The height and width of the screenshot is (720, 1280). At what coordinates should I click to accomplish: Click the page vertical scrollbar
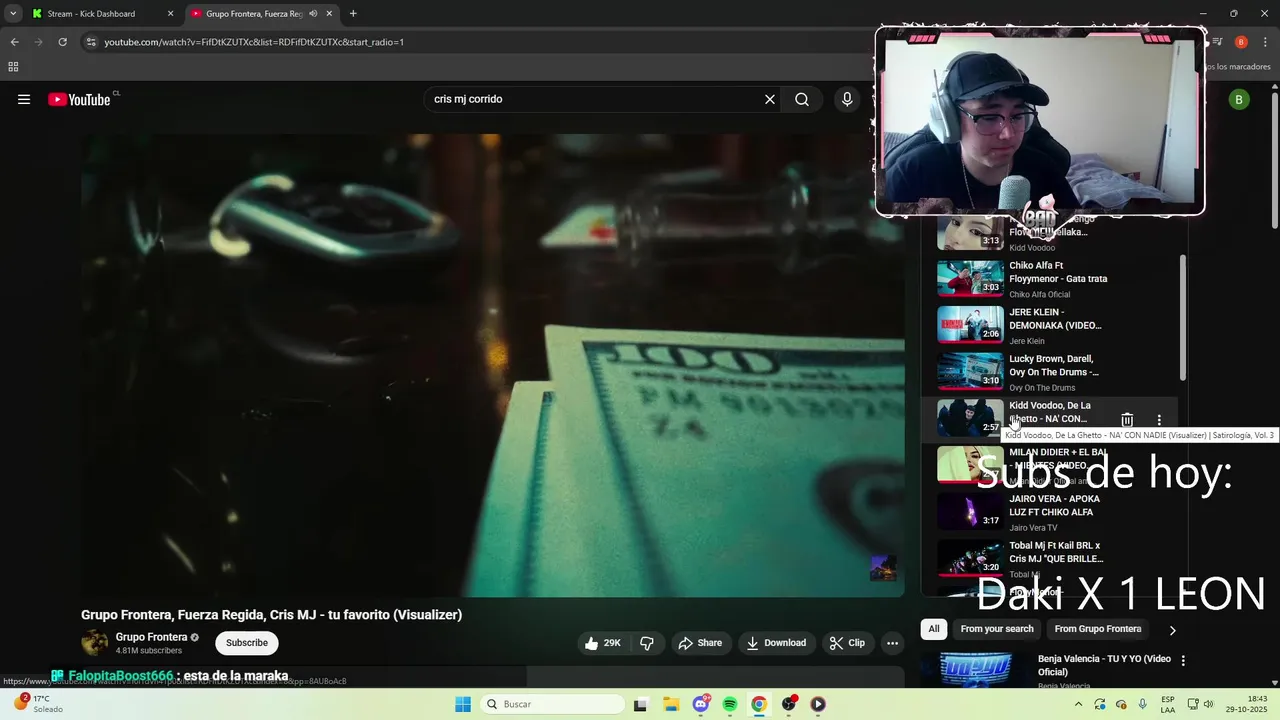click(x=1274, y=160)
